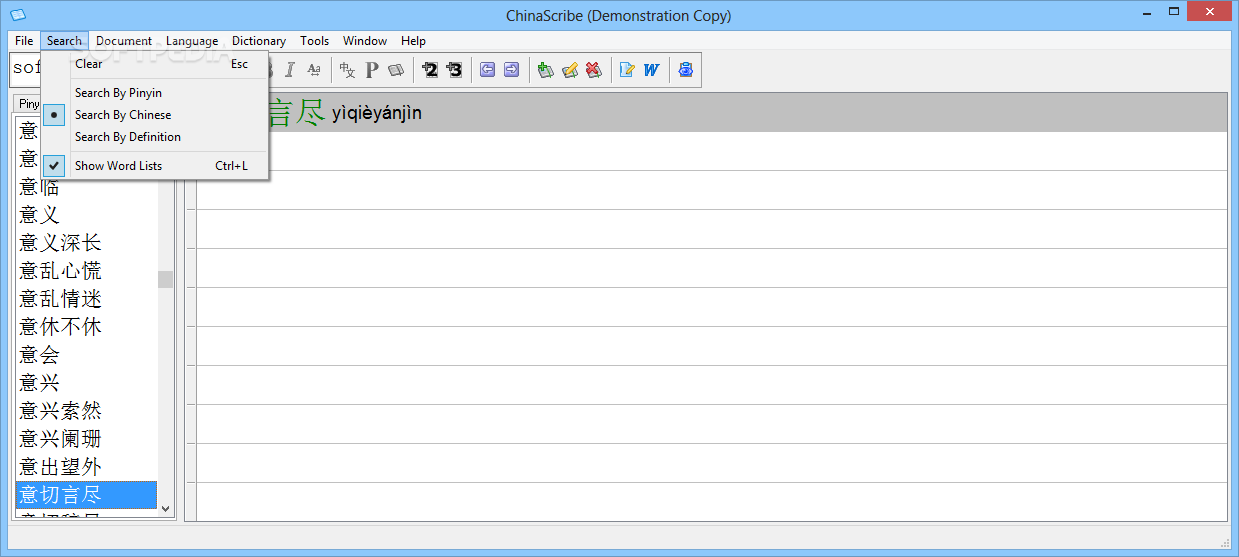Select word 意兴索然 in list
1239x557 pixels.
[86, 411]
